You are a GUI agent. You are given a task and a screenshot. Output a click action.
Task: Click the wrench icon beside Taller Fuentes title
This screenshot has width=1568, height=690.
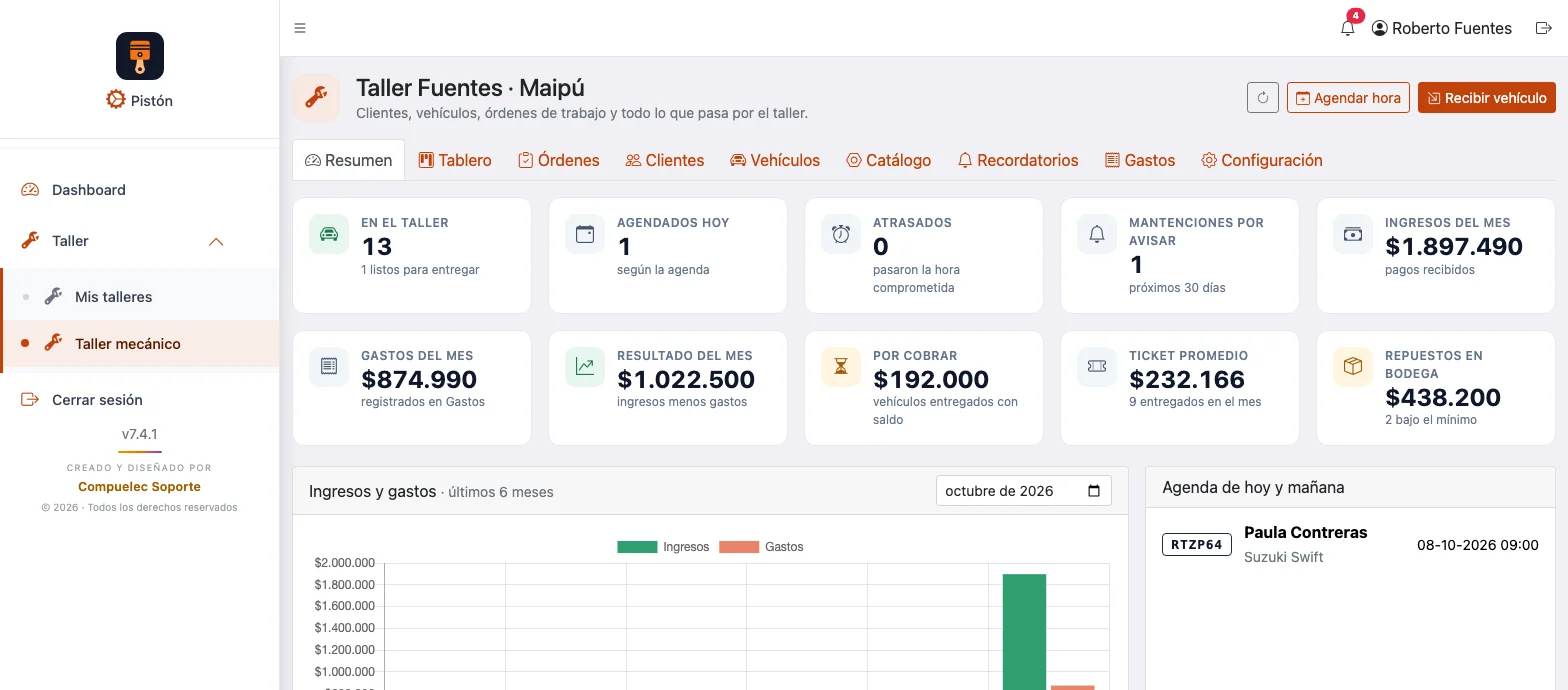[x=316, y=98]
